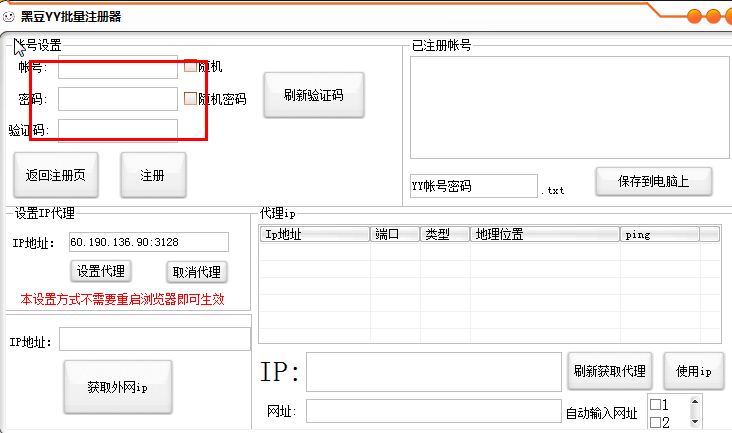Click the 设置代理 button

(101, 271)
